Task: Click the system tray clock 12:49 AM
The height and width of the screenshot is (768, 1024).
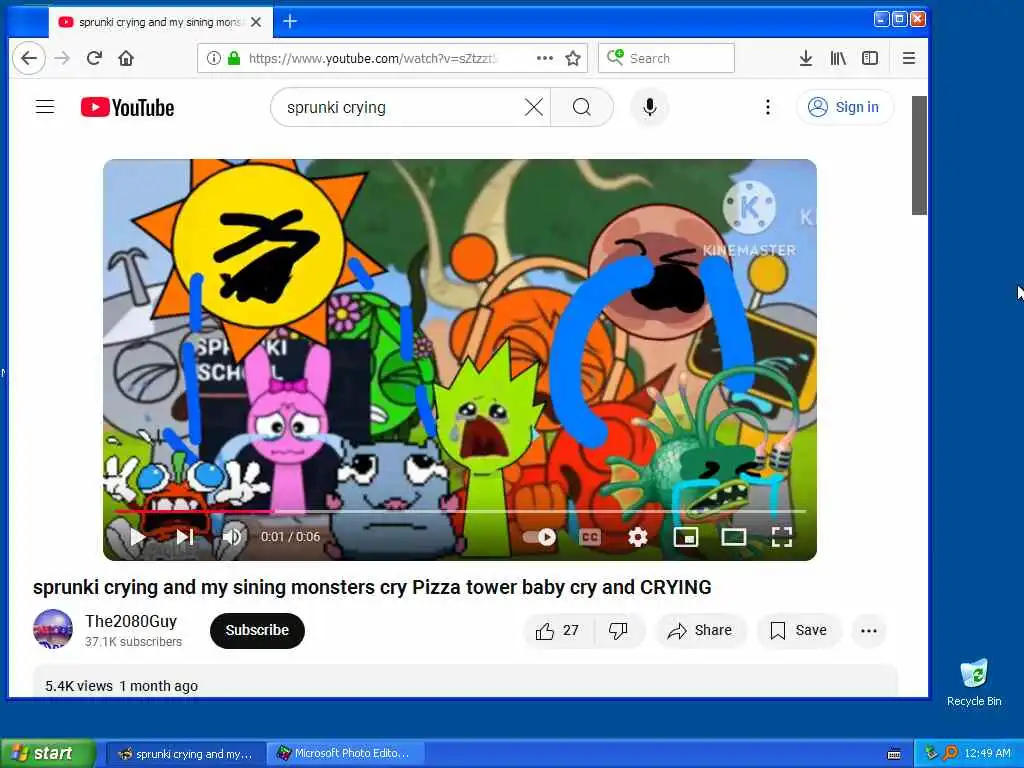Action: point(987,754)
